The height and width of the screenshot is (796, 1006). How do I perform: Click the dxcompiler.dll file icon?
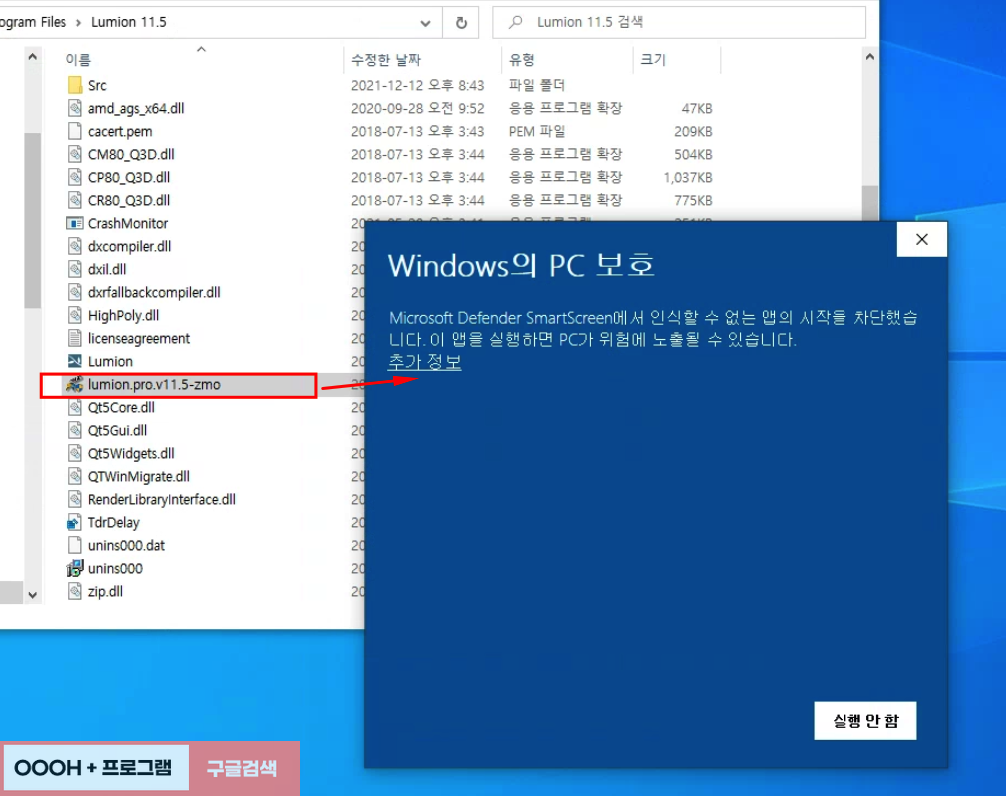[x=74, y=246]
